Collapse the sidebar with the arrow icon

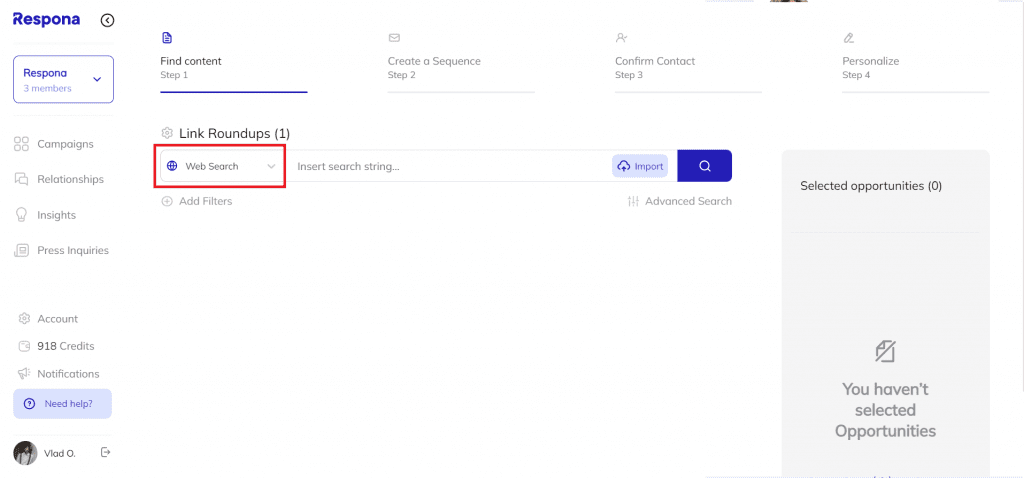coord(107,20)
